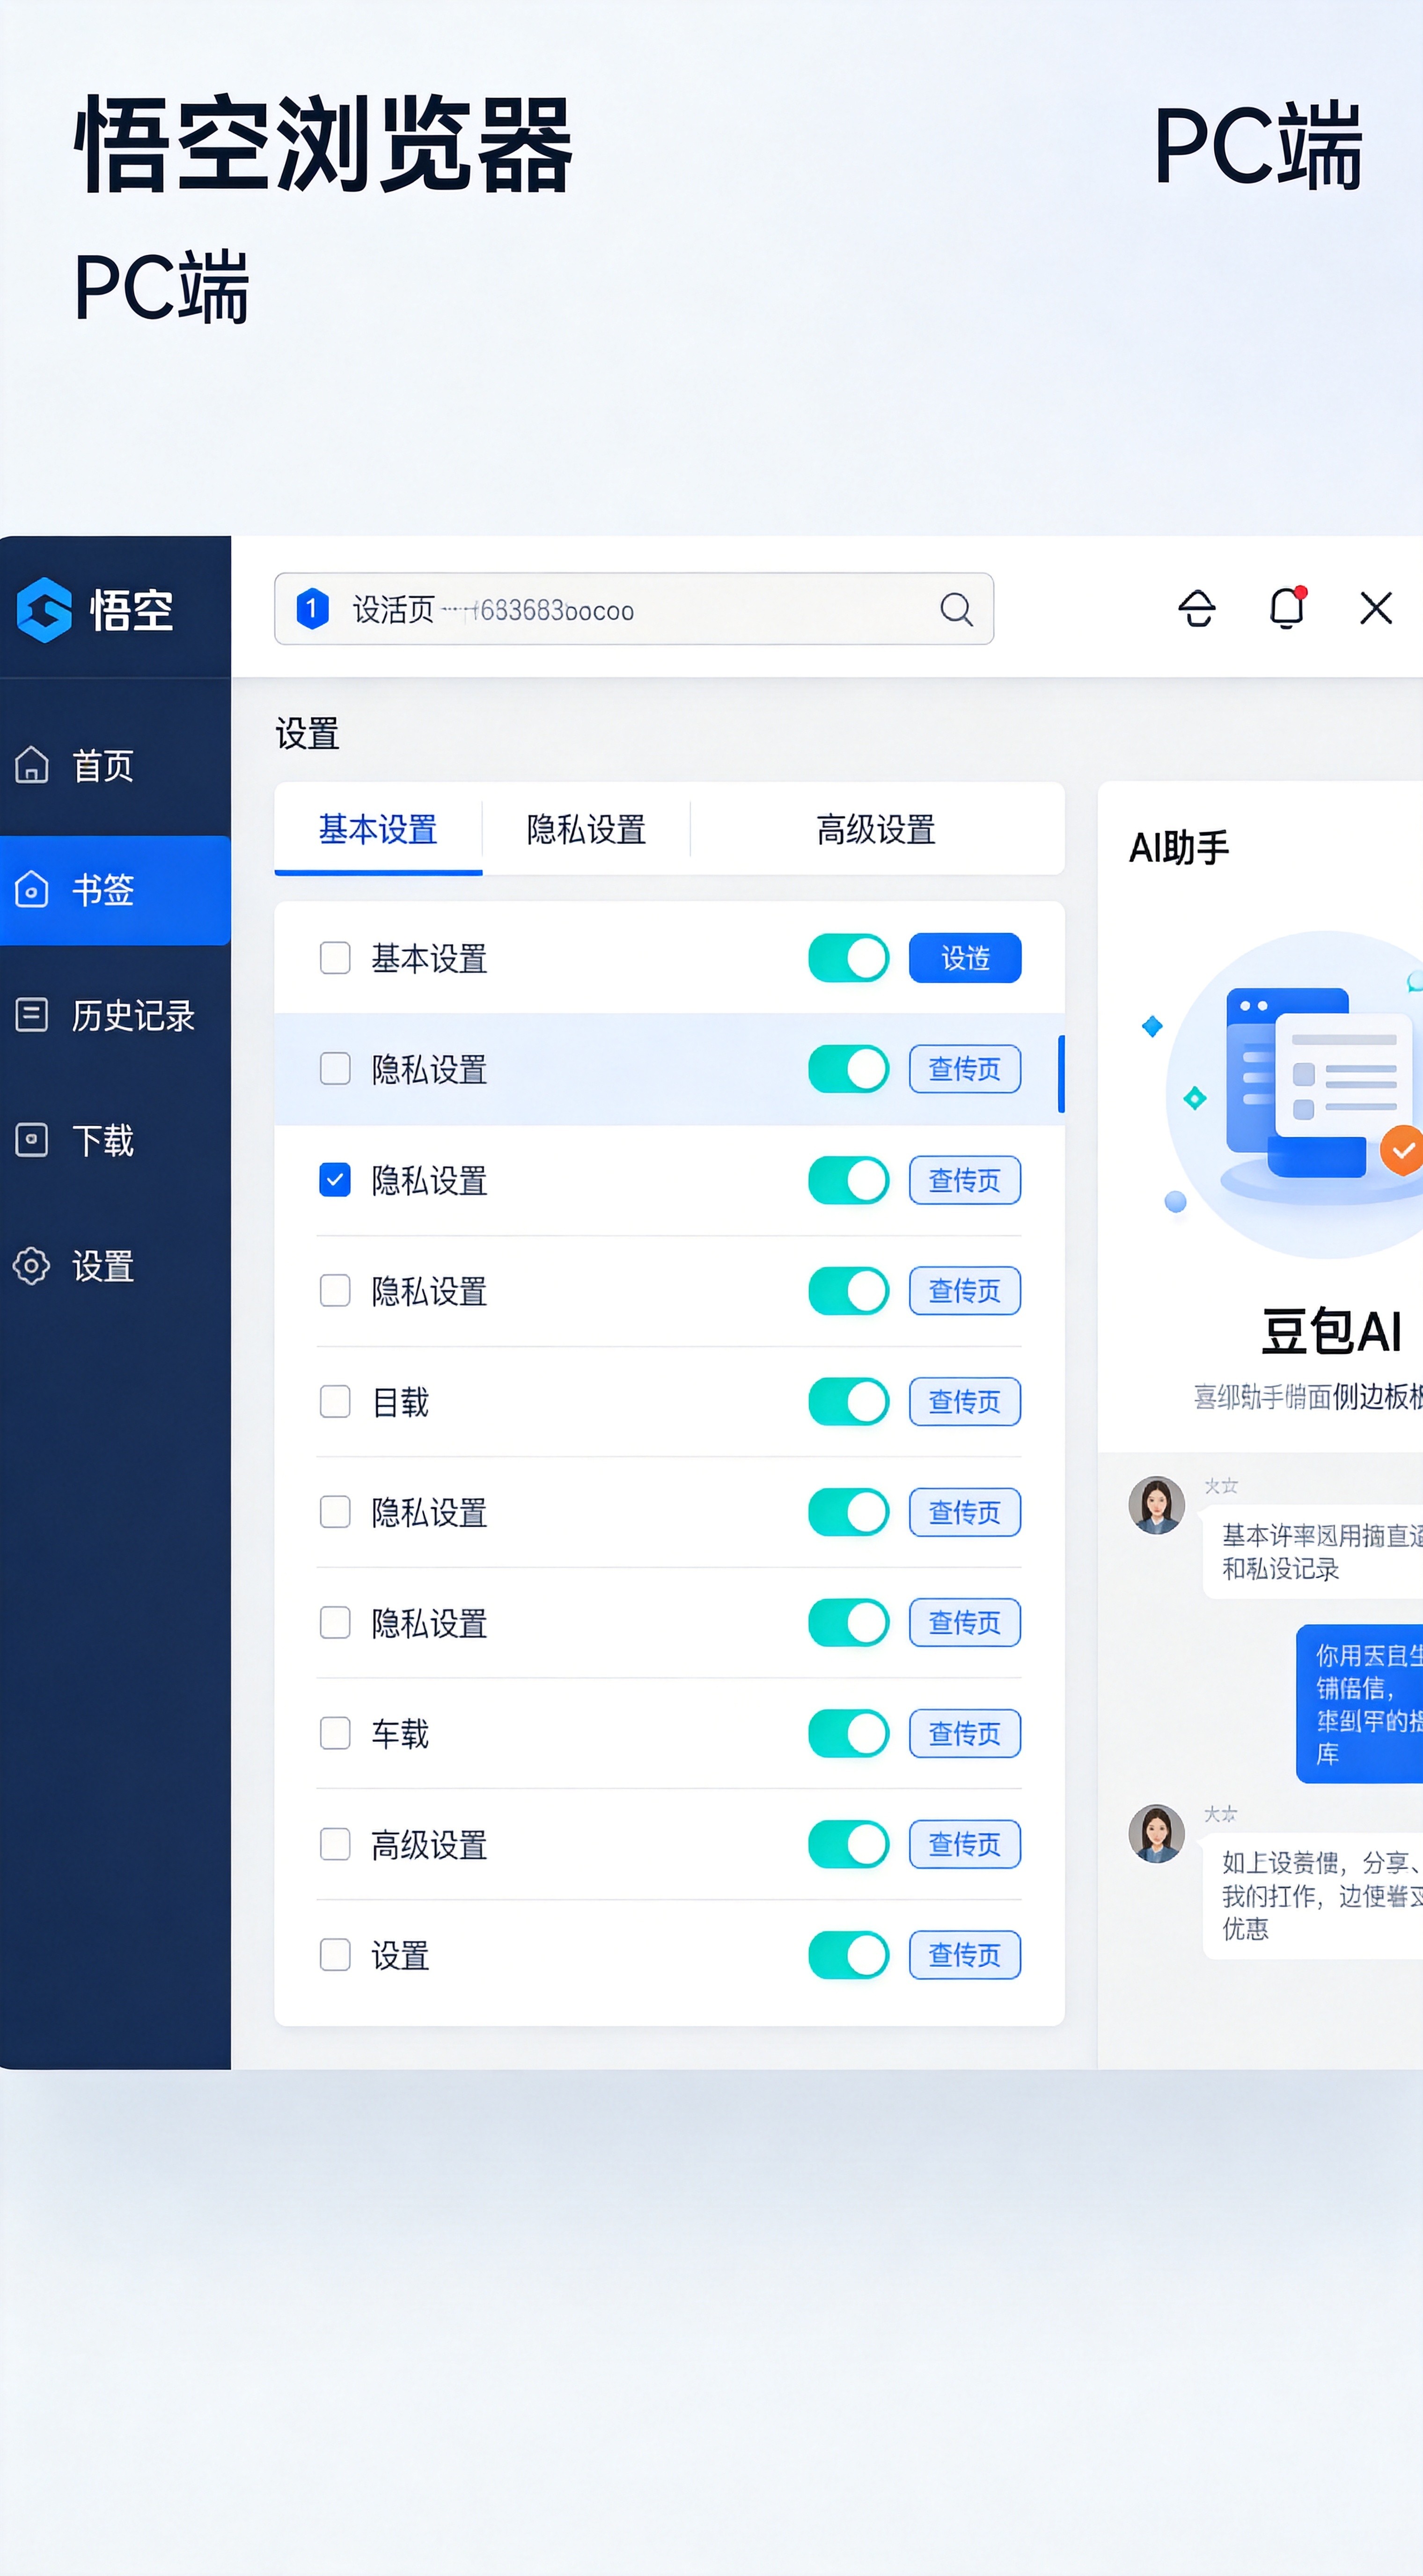This screenshot has width=1423, height=2576.
Task: Click the chat message containing 和私设记录
Action: click(x=1313, y=1552)
